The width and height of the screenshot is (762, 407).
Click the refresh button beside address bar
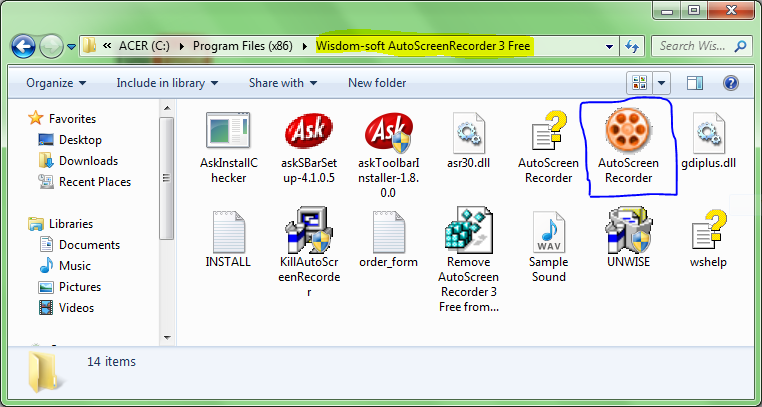632,47
